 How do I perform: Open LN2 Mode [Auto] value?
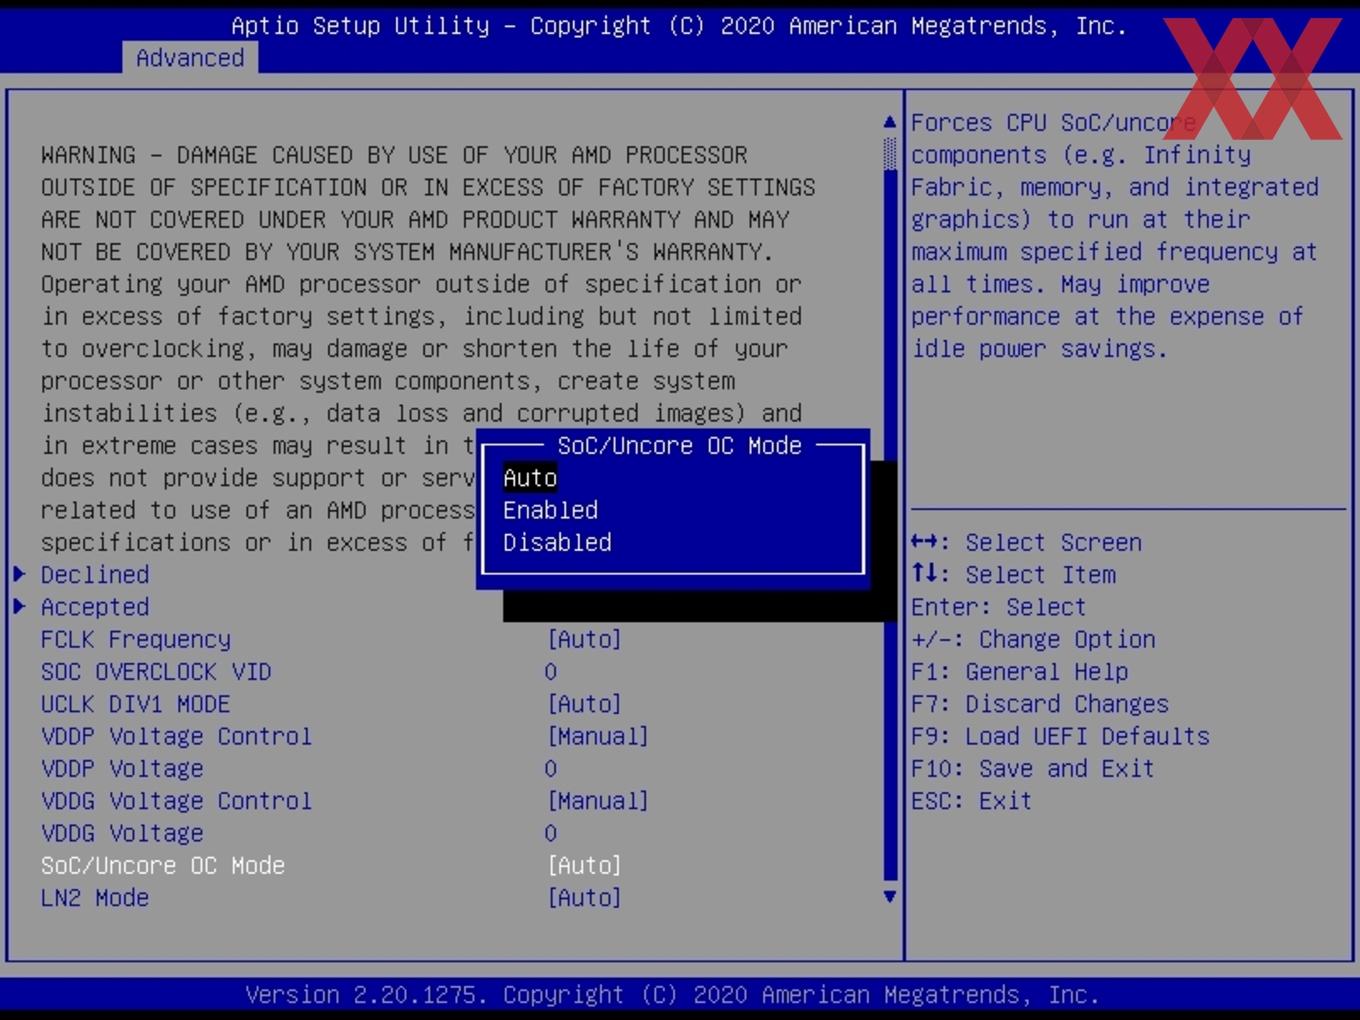[x=584, y=898]
